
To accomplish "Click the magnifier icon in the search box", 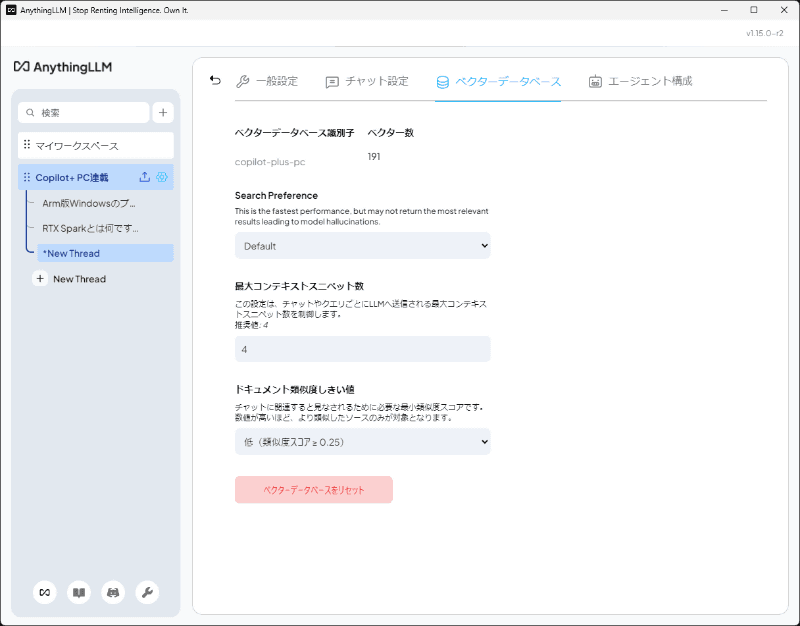I will coord(30,113).
